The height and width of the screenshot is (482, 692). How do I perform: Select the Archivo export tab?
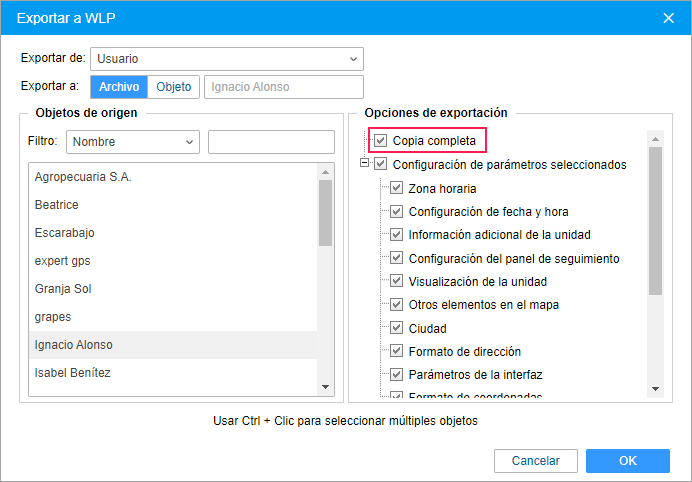pyautogui.click(x=119, y=87)
